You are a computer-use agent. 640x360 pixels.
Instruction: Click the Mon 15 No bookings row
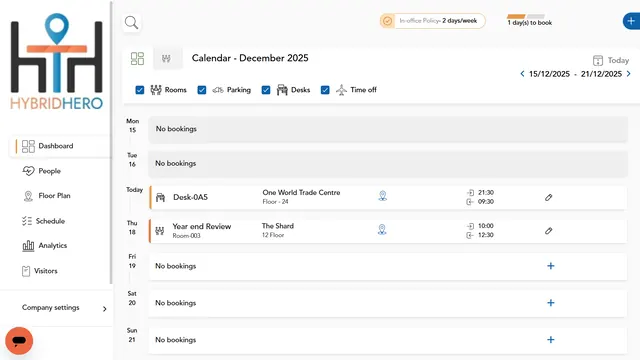coord(388,129)
